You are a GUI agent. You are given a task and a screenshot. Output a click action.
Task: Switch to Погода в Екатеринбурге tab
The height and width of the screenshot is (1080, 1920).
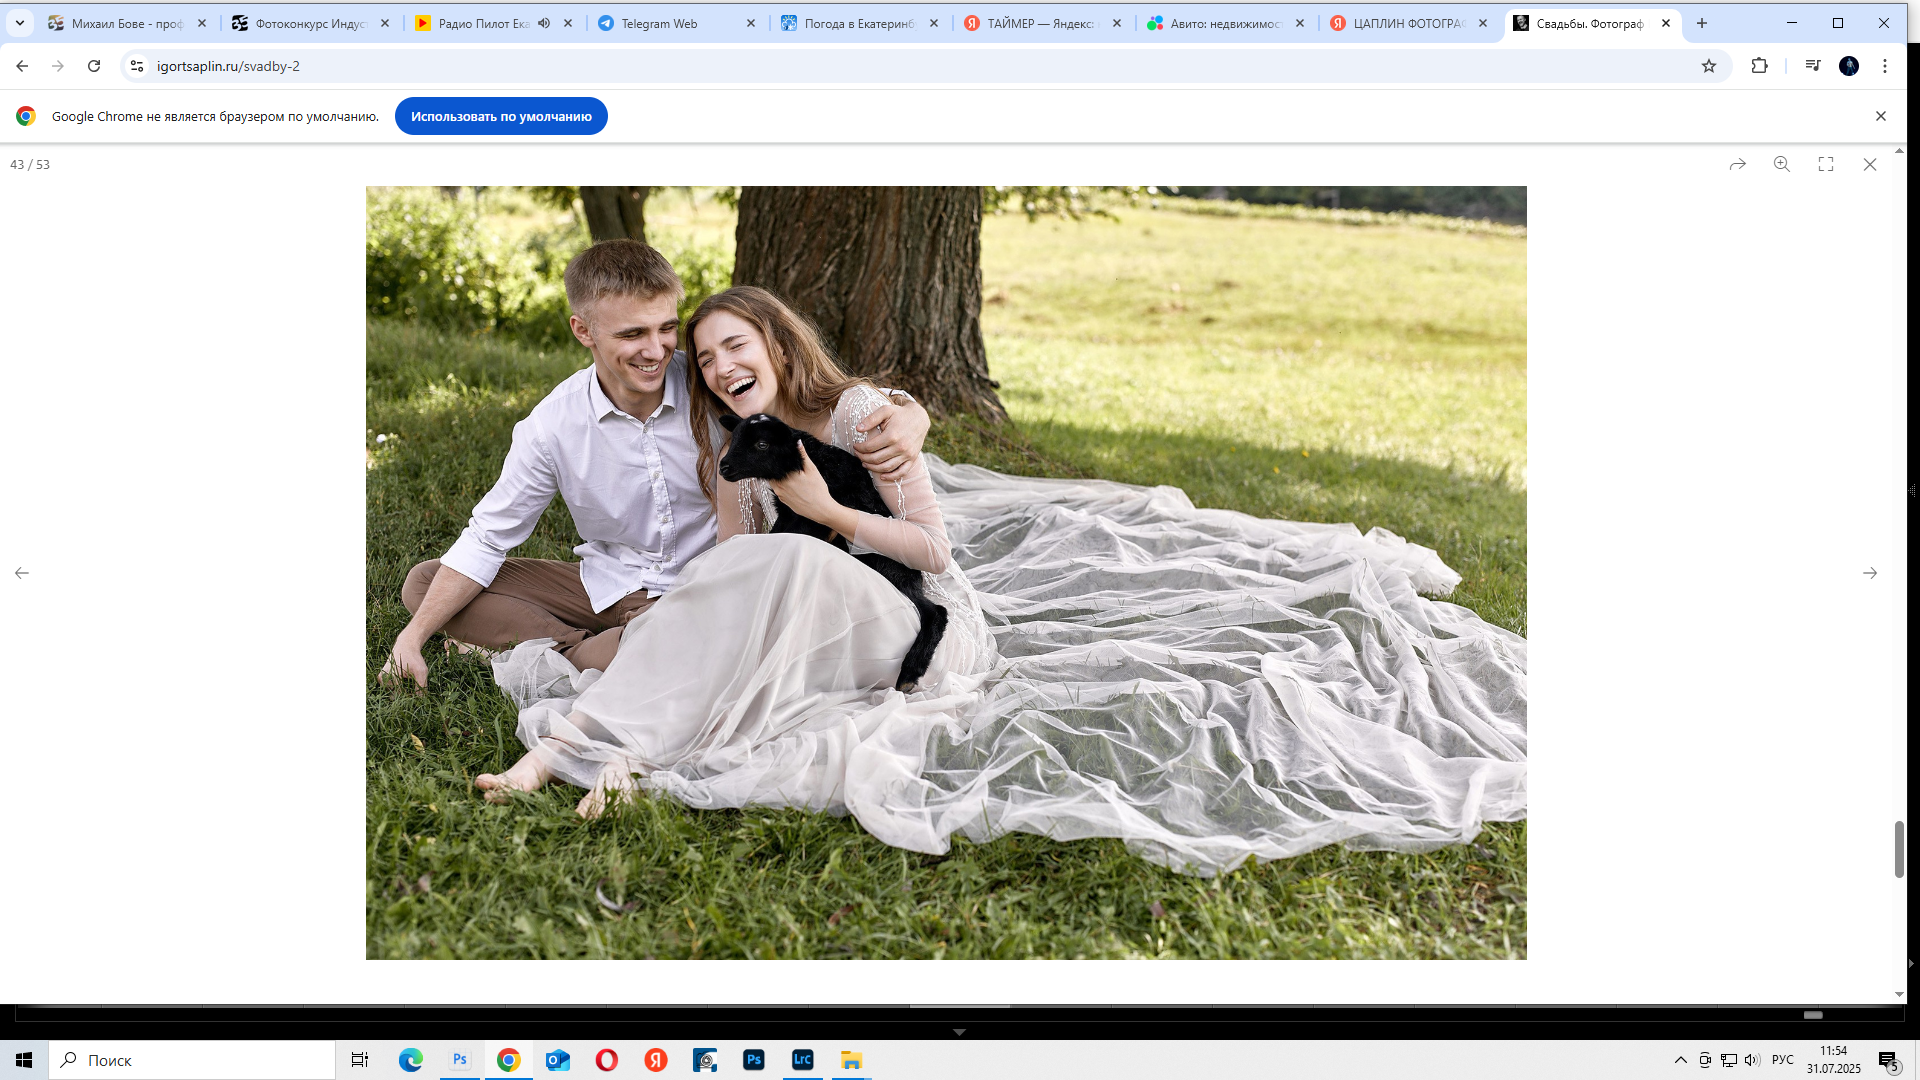click(858, 23)
